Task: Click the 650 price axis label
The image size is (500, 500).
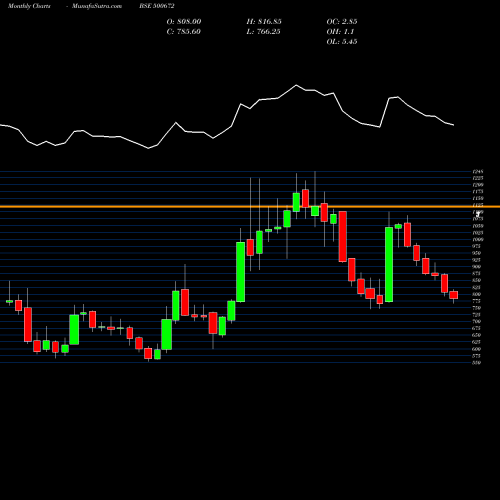Action: [x=477, y=335]
